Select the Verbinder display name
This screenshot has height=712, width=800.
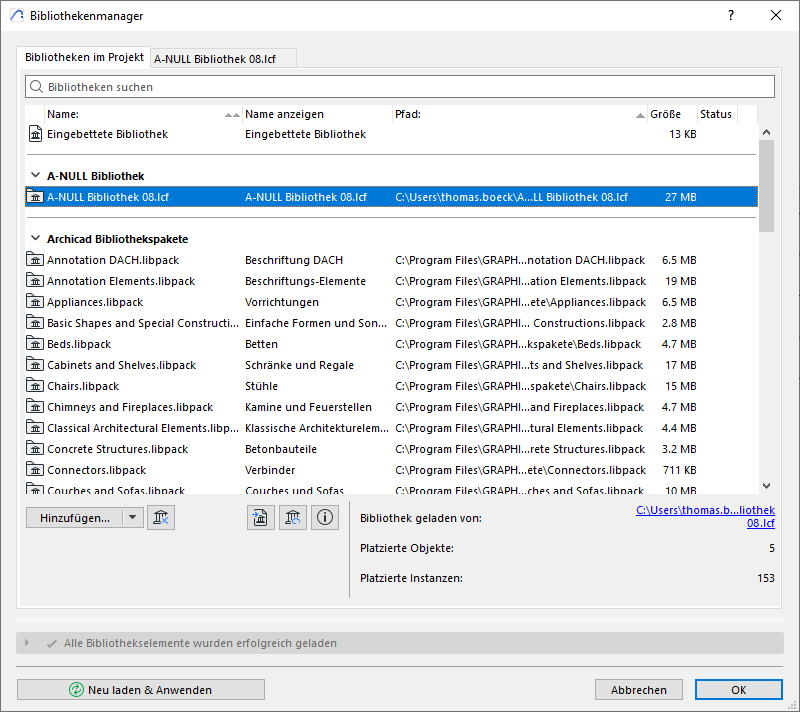270,470
